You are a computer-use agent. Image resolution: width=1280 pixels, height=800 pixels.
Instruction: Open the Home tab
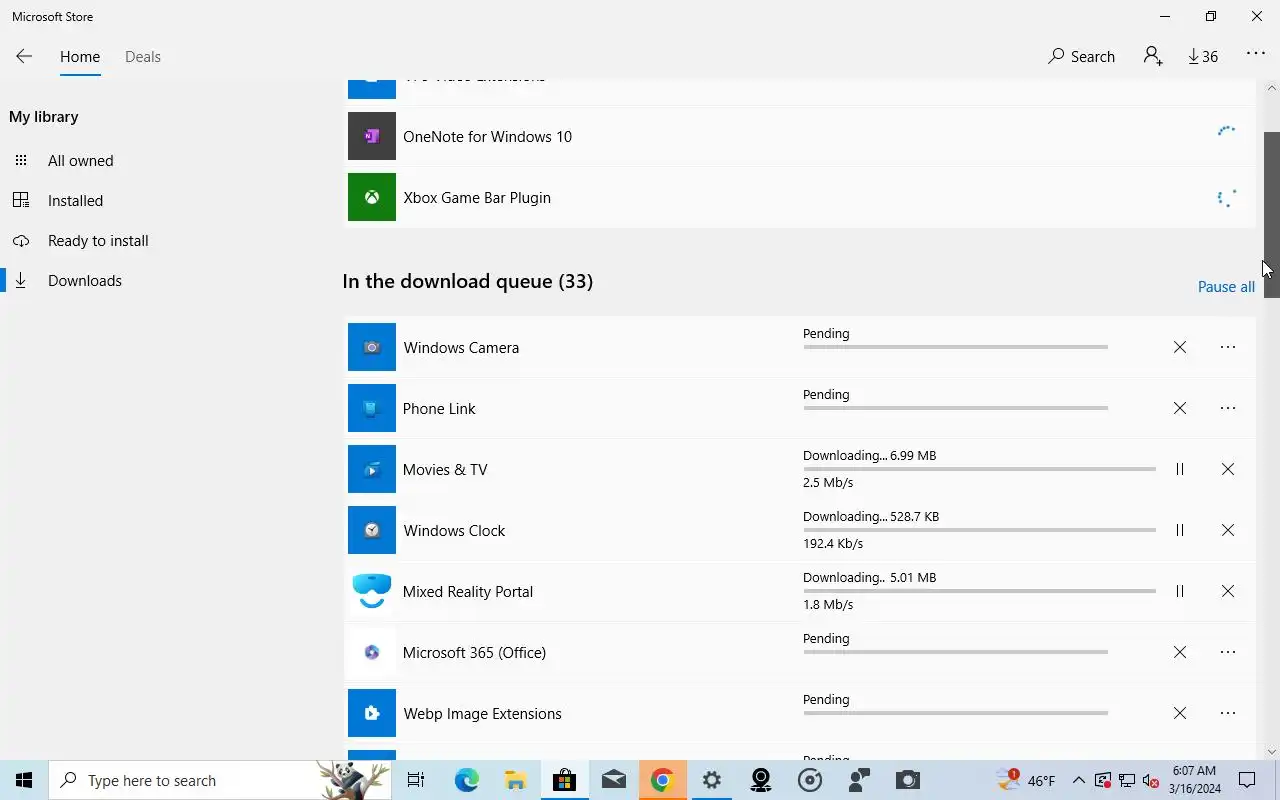(80, 57)
